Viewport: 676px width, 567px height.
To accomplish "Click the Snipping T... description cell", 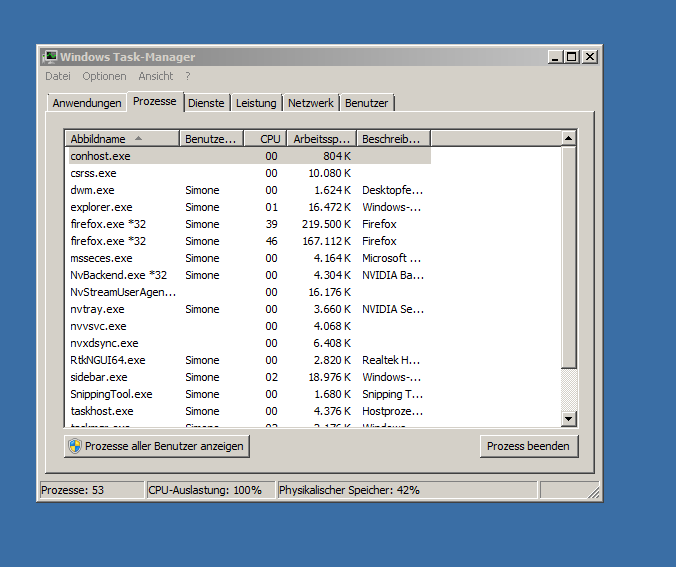I will pos(392,394).
